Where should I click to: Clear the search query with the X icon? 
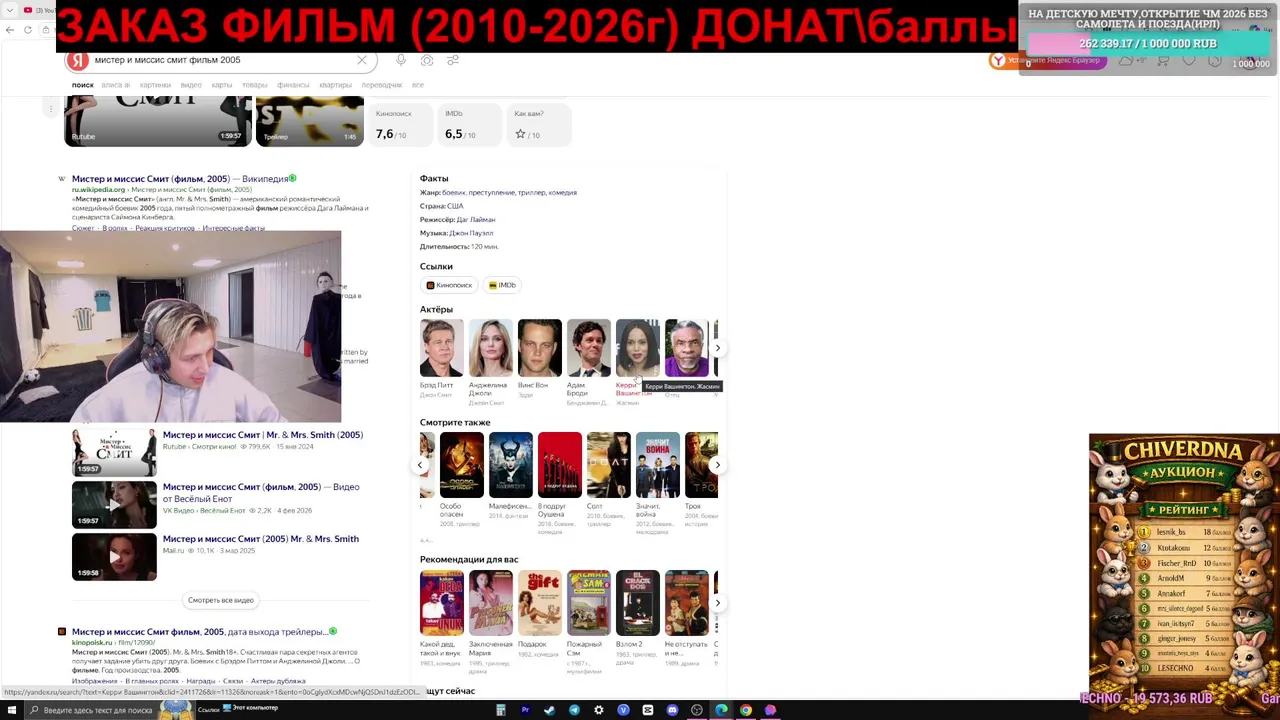pos(362,60)
